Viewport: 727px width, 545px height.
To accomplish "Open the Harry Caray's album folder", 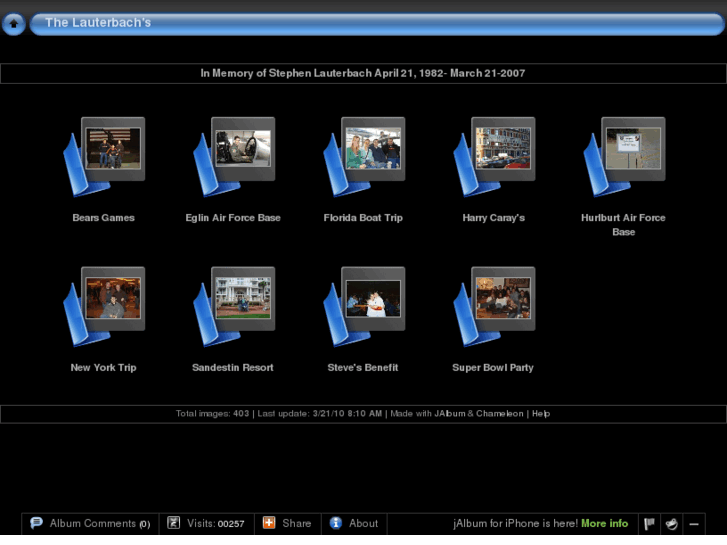I will pyautogui.click(x=493, y=157).
